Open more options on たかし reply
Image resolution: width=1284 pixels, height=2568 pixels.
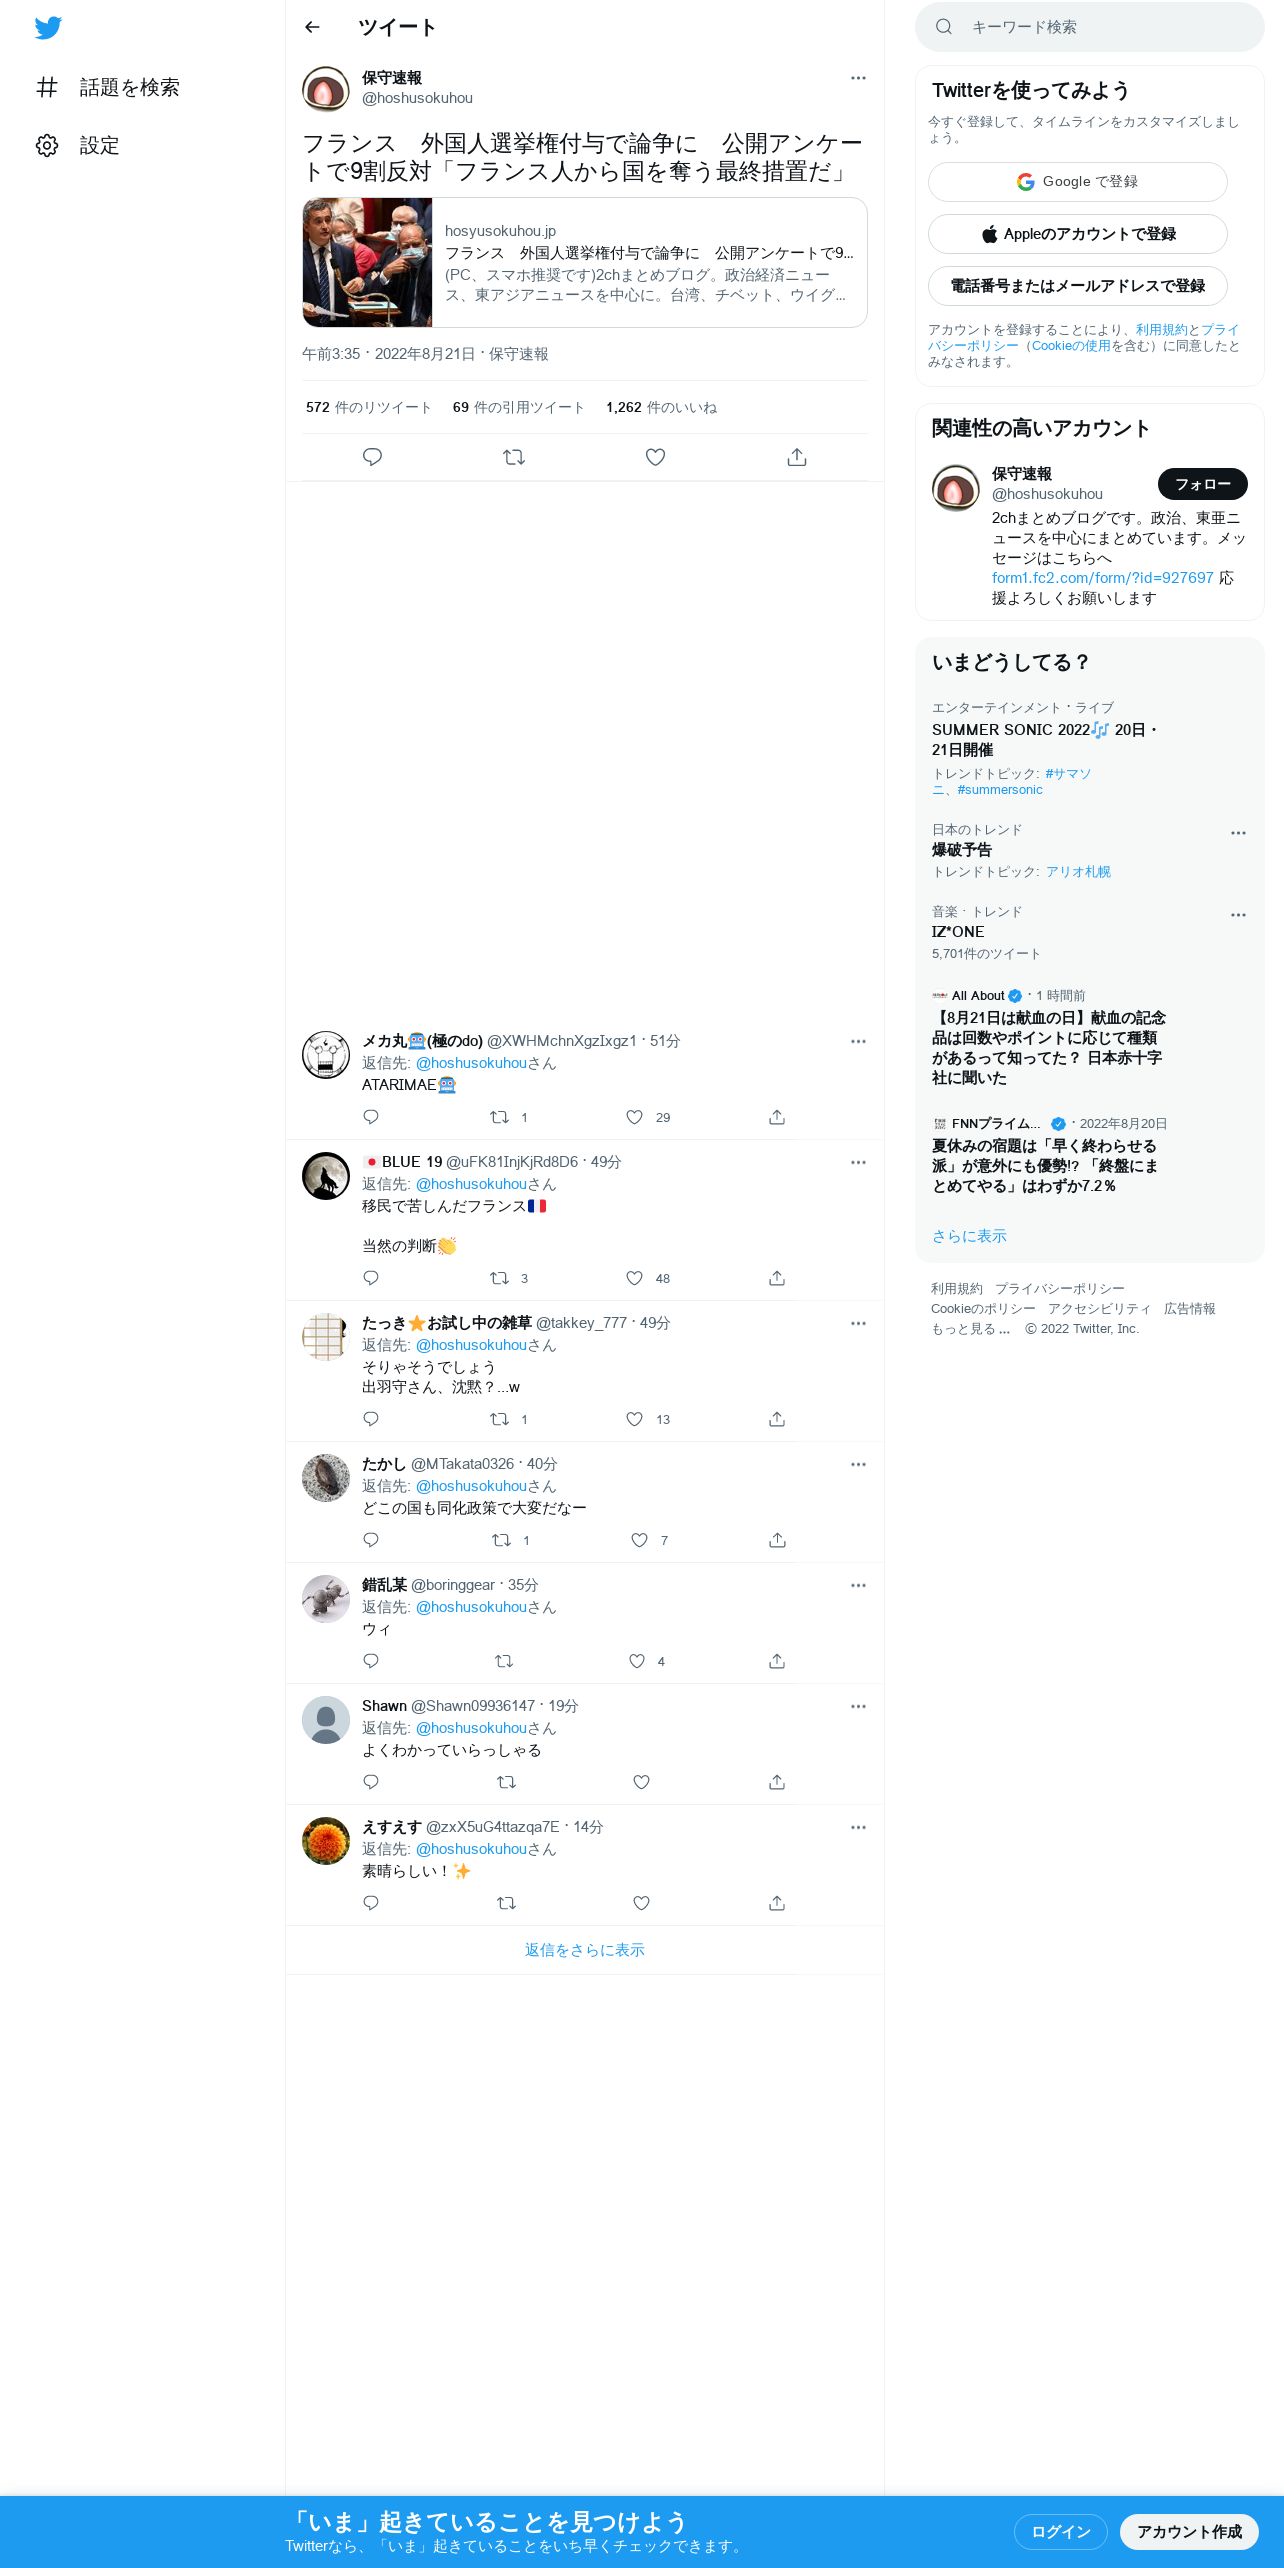[x=858, y=1464]
